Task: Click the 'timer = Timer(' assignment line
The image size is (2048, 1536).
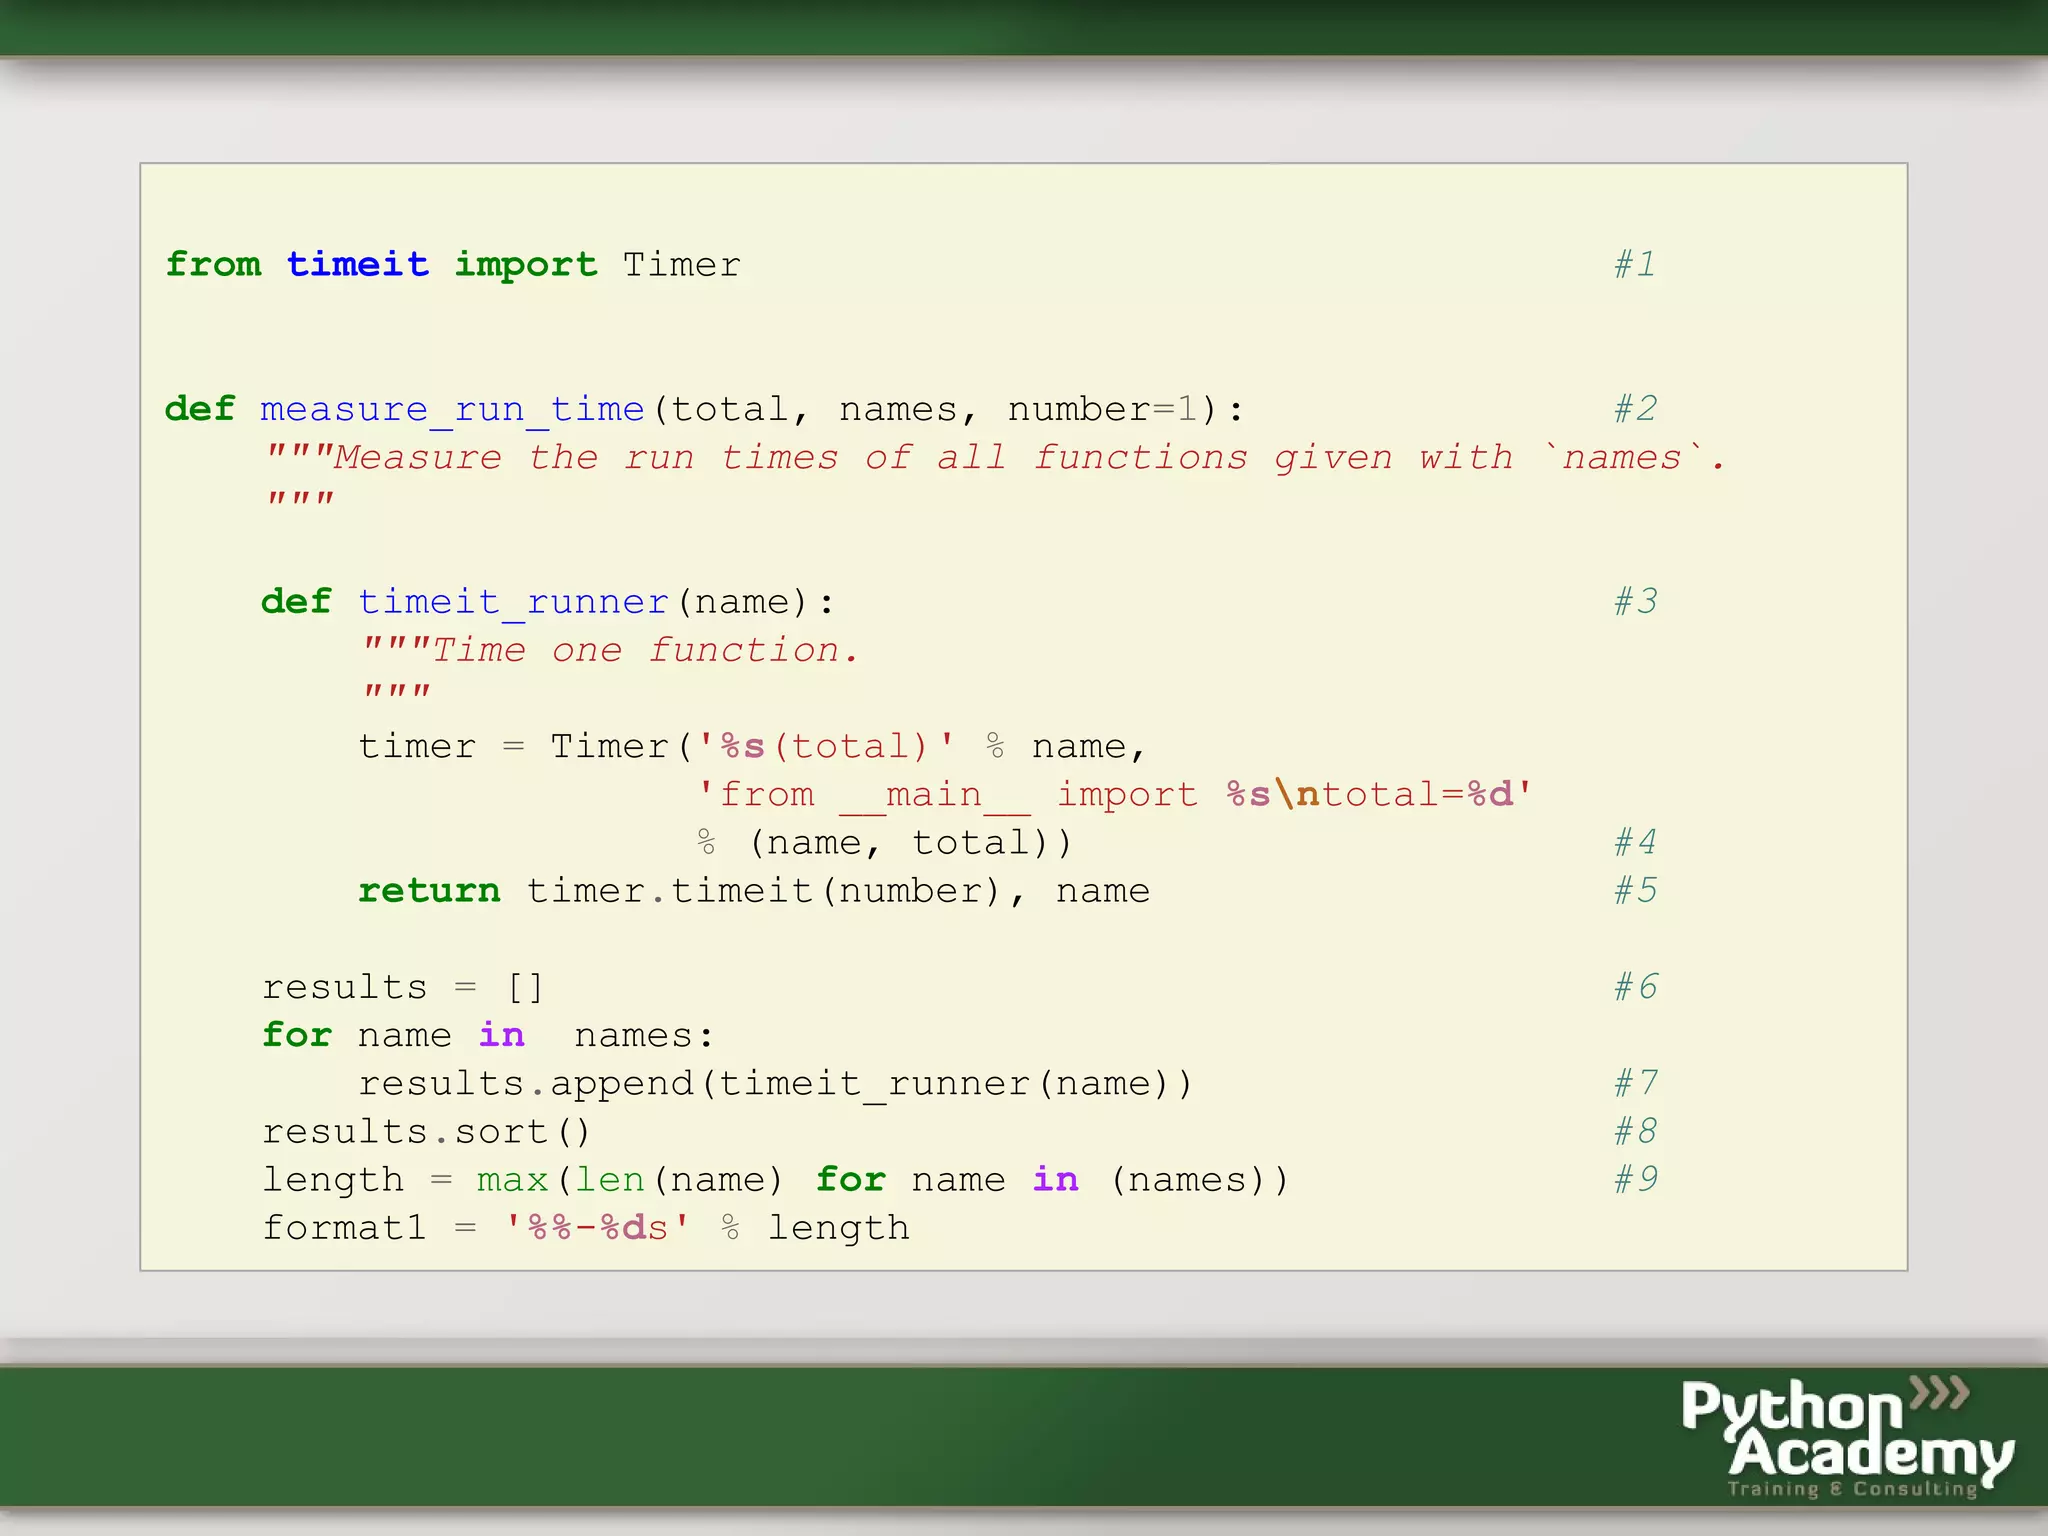Action: pyautogui.click(x=752, y=747)
